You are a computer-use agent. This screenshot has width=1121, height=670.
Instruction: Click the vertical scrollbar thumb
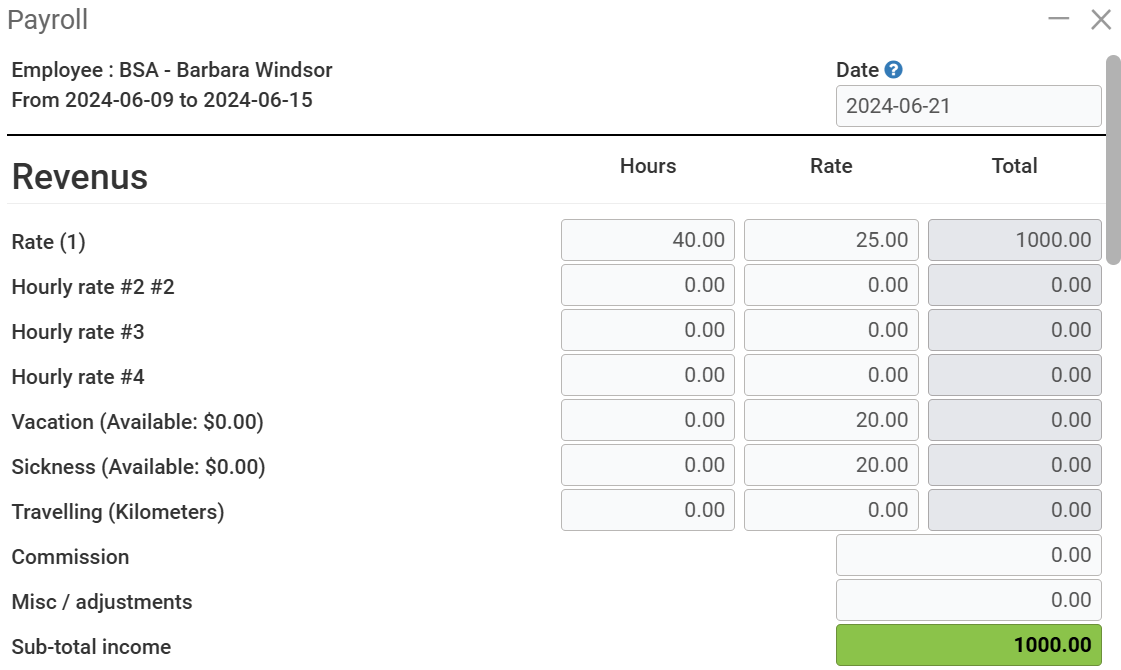[1113, 160]
